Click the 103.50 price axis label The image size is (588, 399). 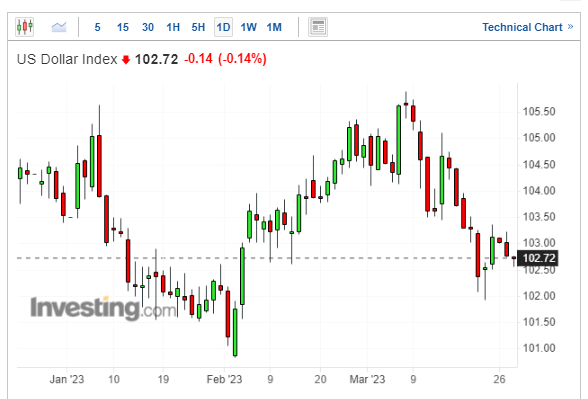click(539, 217)
